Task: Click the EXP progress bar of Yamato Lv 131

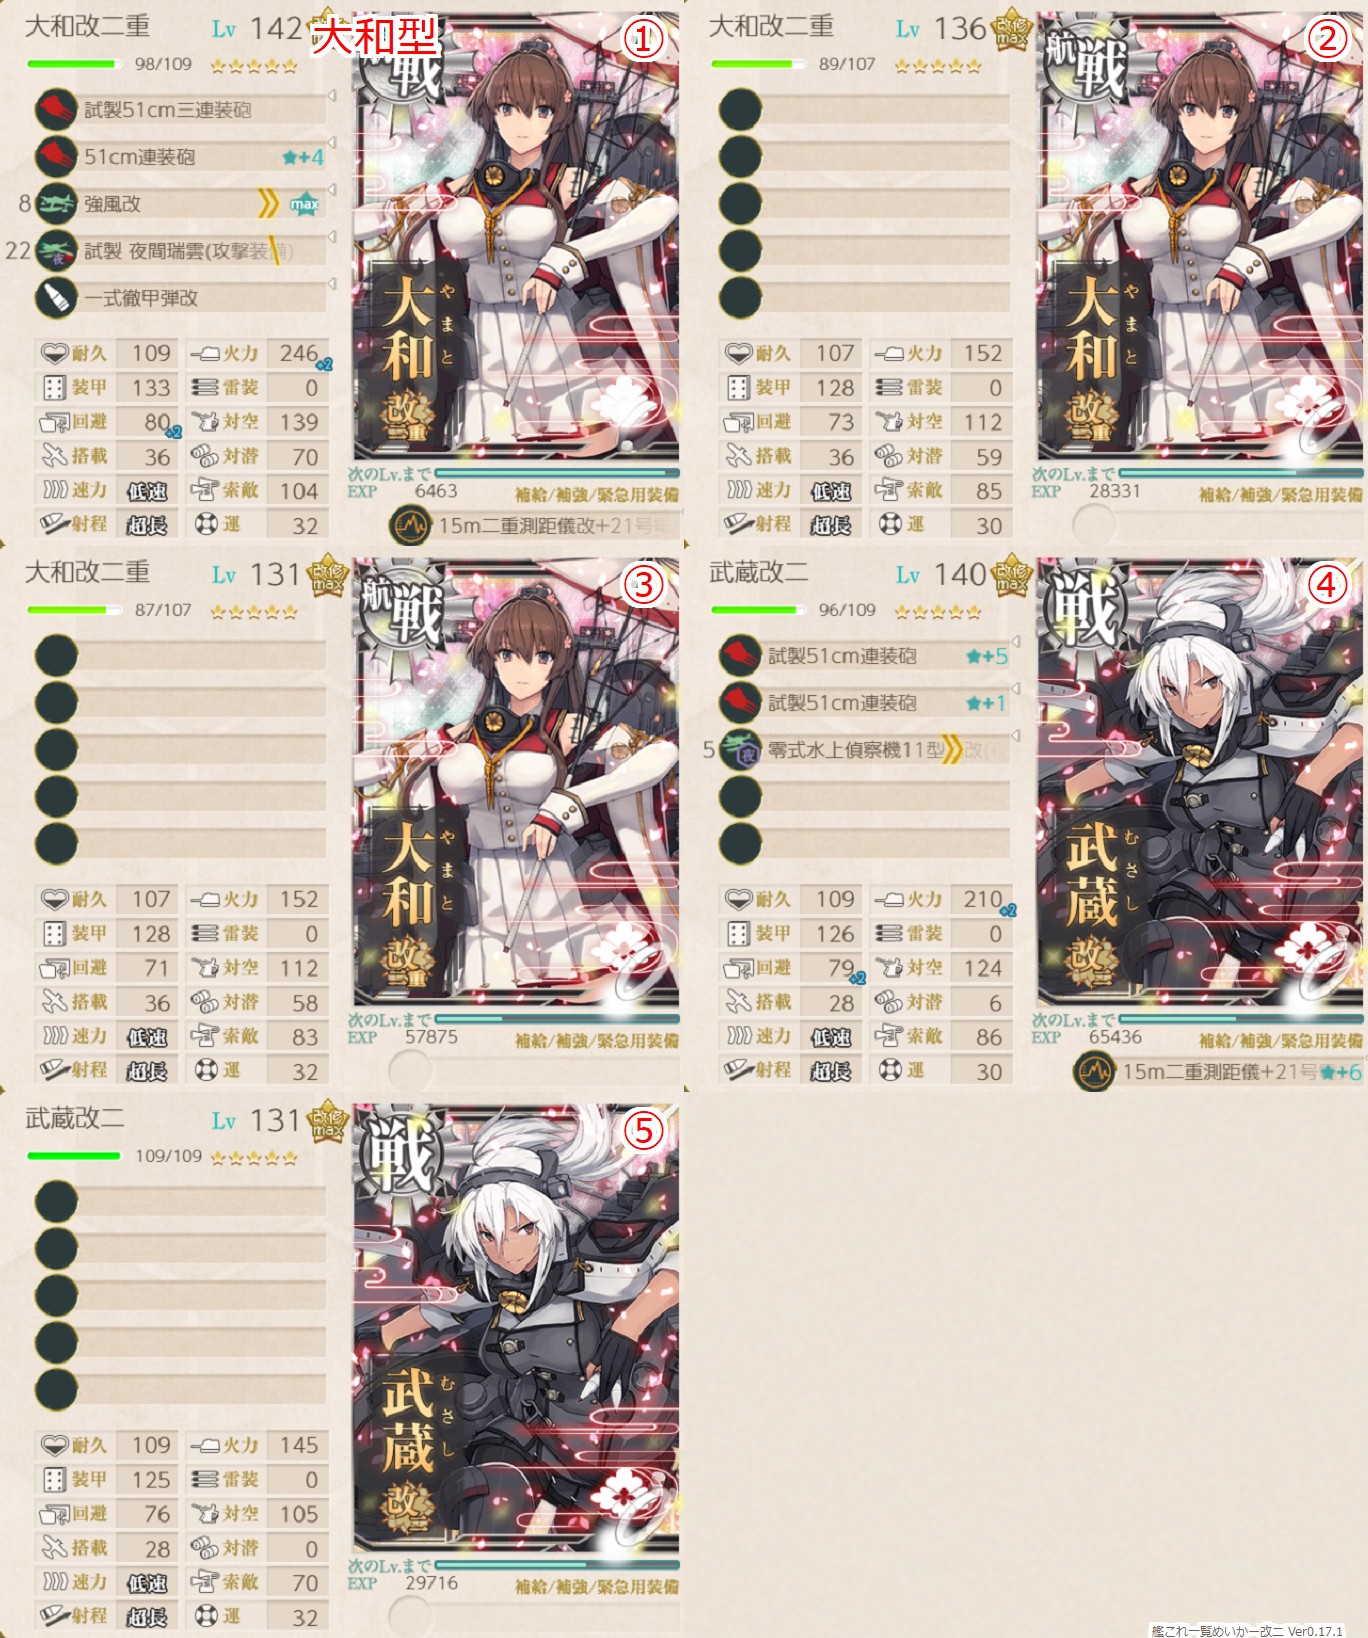Action: (557, 1019)
